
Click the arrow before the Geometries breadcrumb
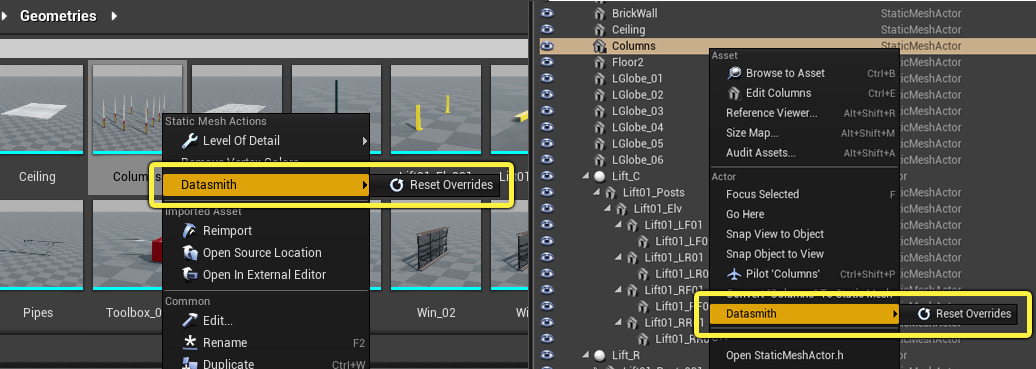click(5, 16)
